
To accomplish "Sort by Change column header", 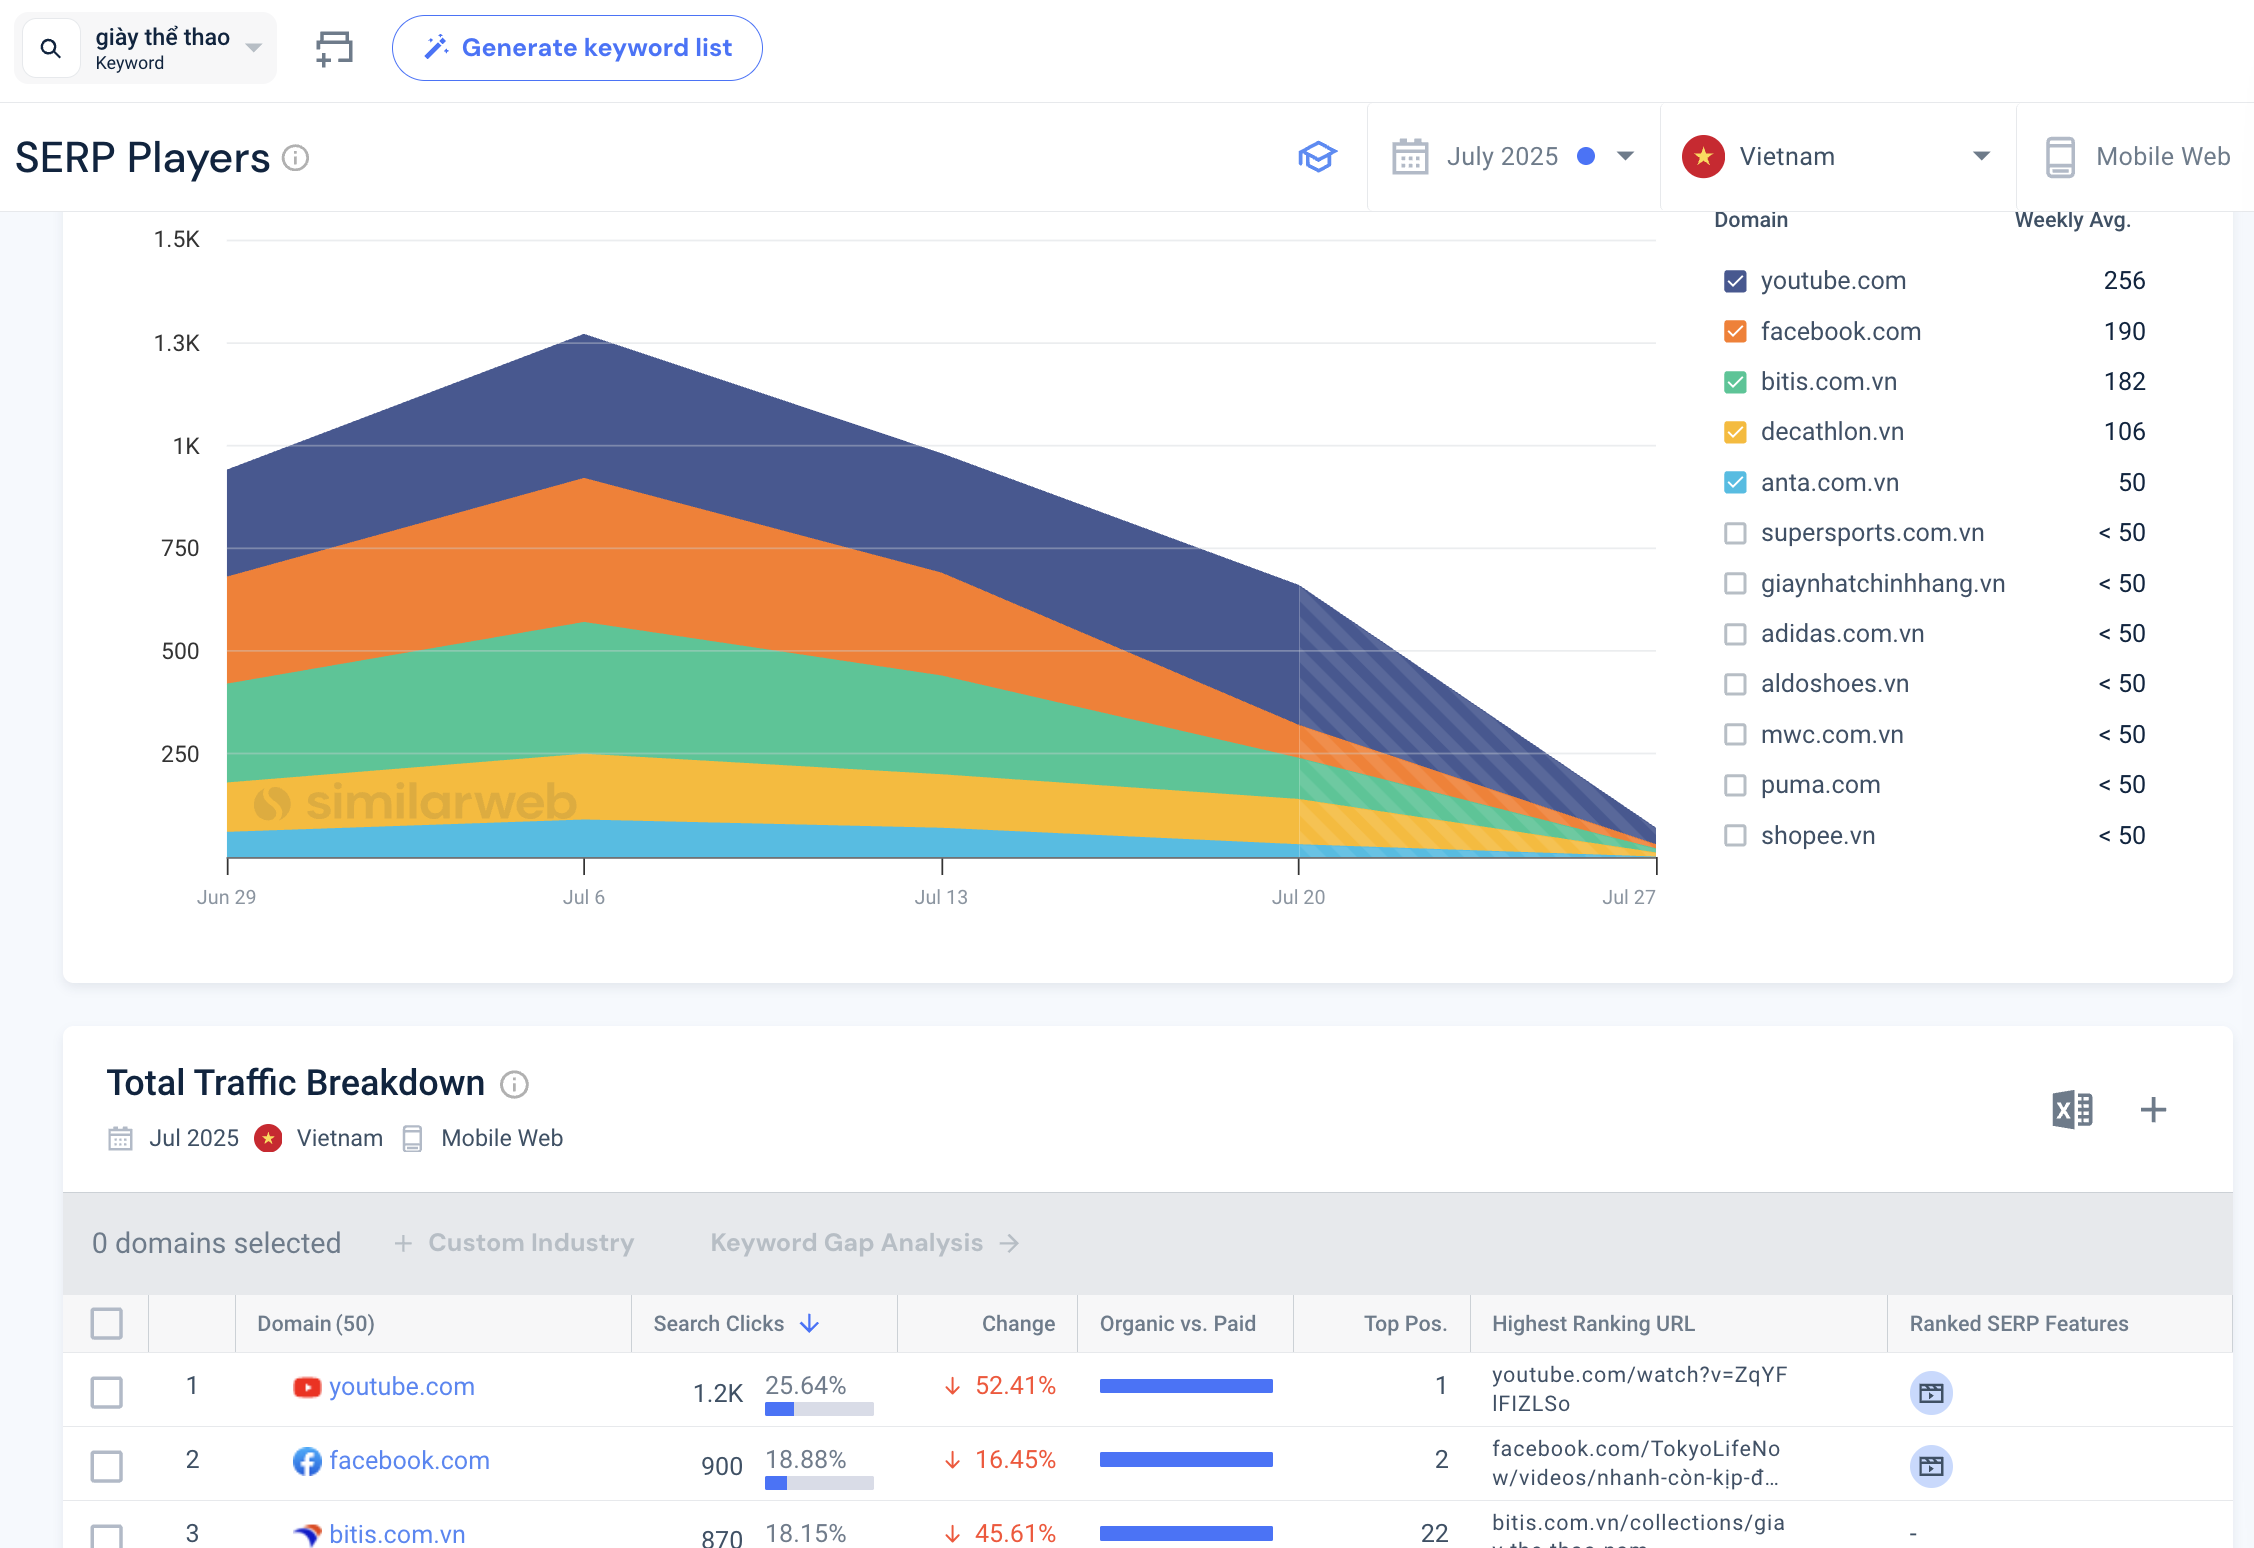I will pos(1018,1324).
